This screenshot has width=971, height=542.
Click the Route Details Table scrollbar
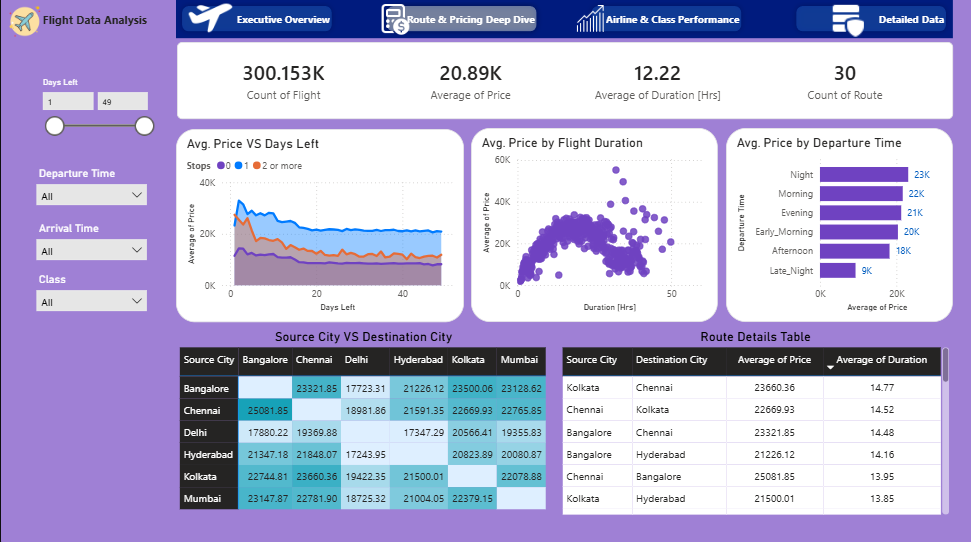click(x=945, y=365)
